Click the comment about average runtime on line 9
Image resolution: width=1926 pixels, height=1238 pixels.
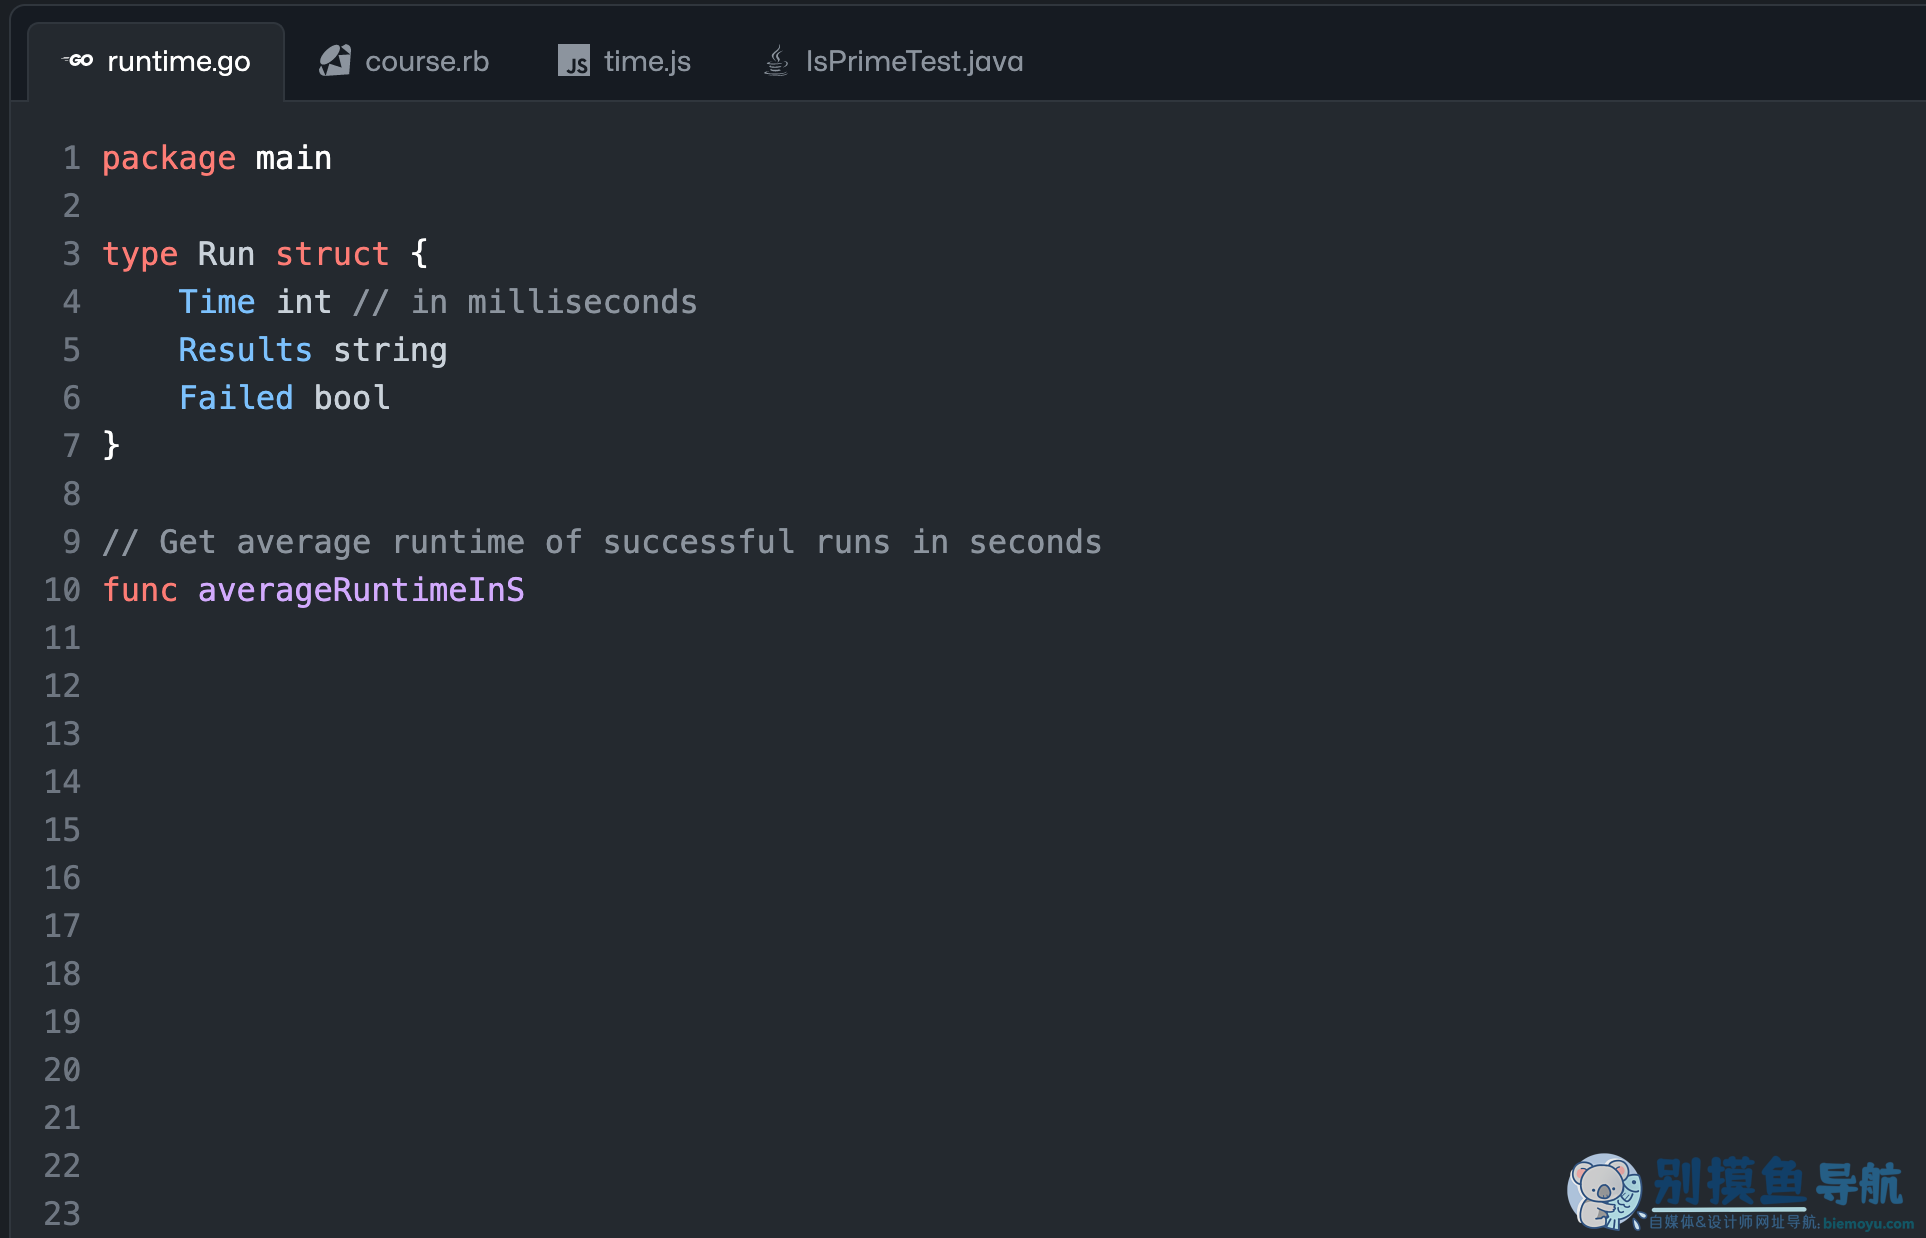pyautogui.click(x=602, y=542)
